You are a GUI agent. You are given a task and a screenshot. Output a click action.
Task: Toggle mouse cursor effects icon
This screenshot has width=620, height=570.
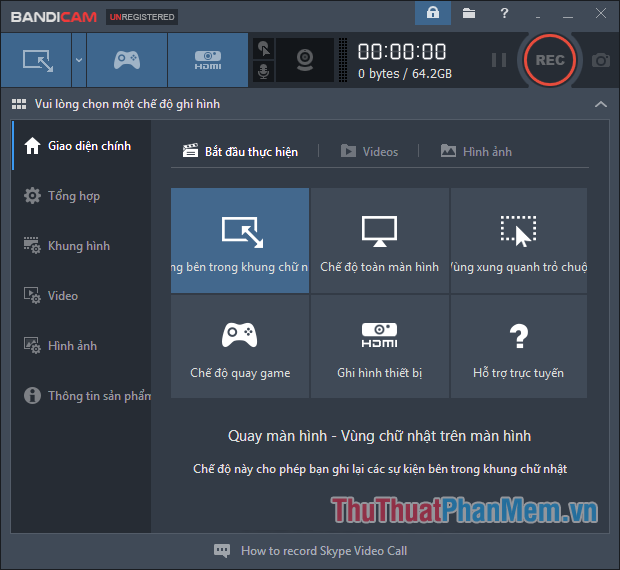tap(263, 49)
